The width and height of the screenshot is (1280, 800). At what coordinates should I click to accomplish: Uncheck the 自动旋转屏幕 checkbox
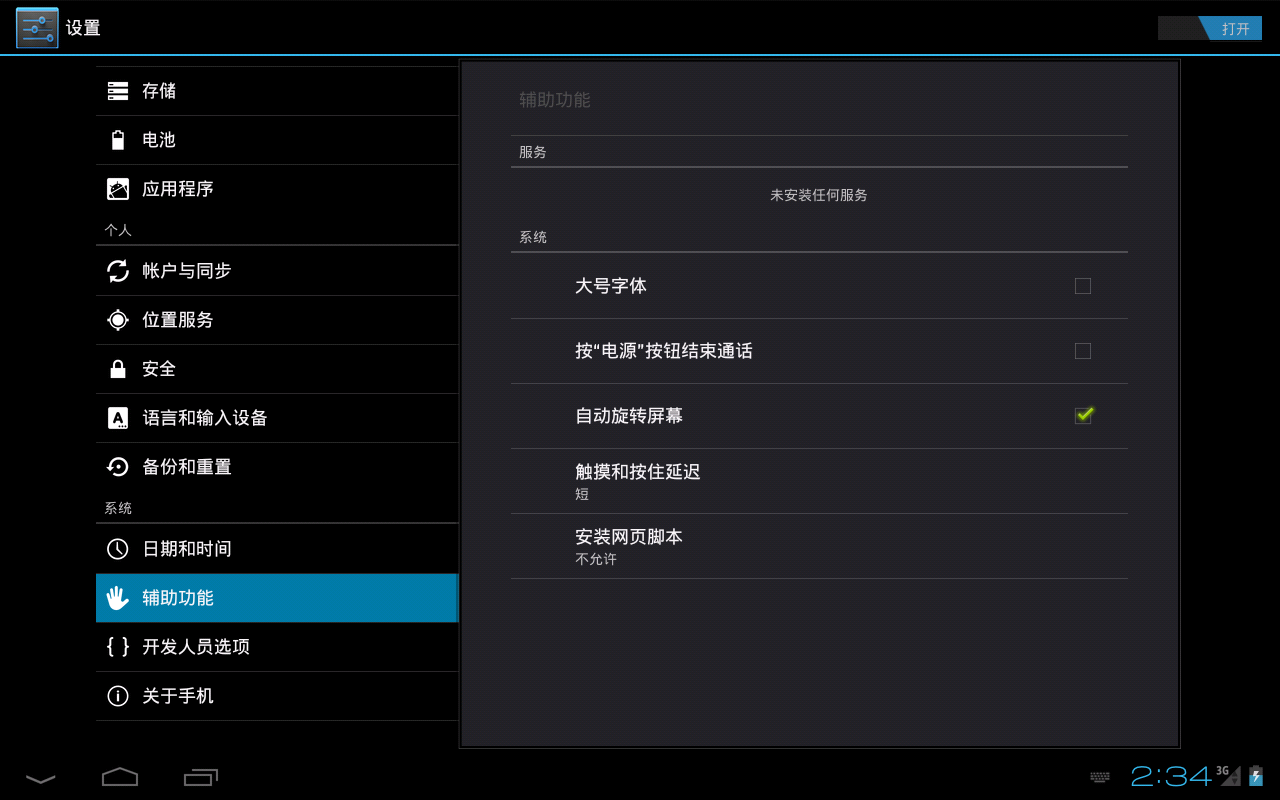[x=1084, y=415]
